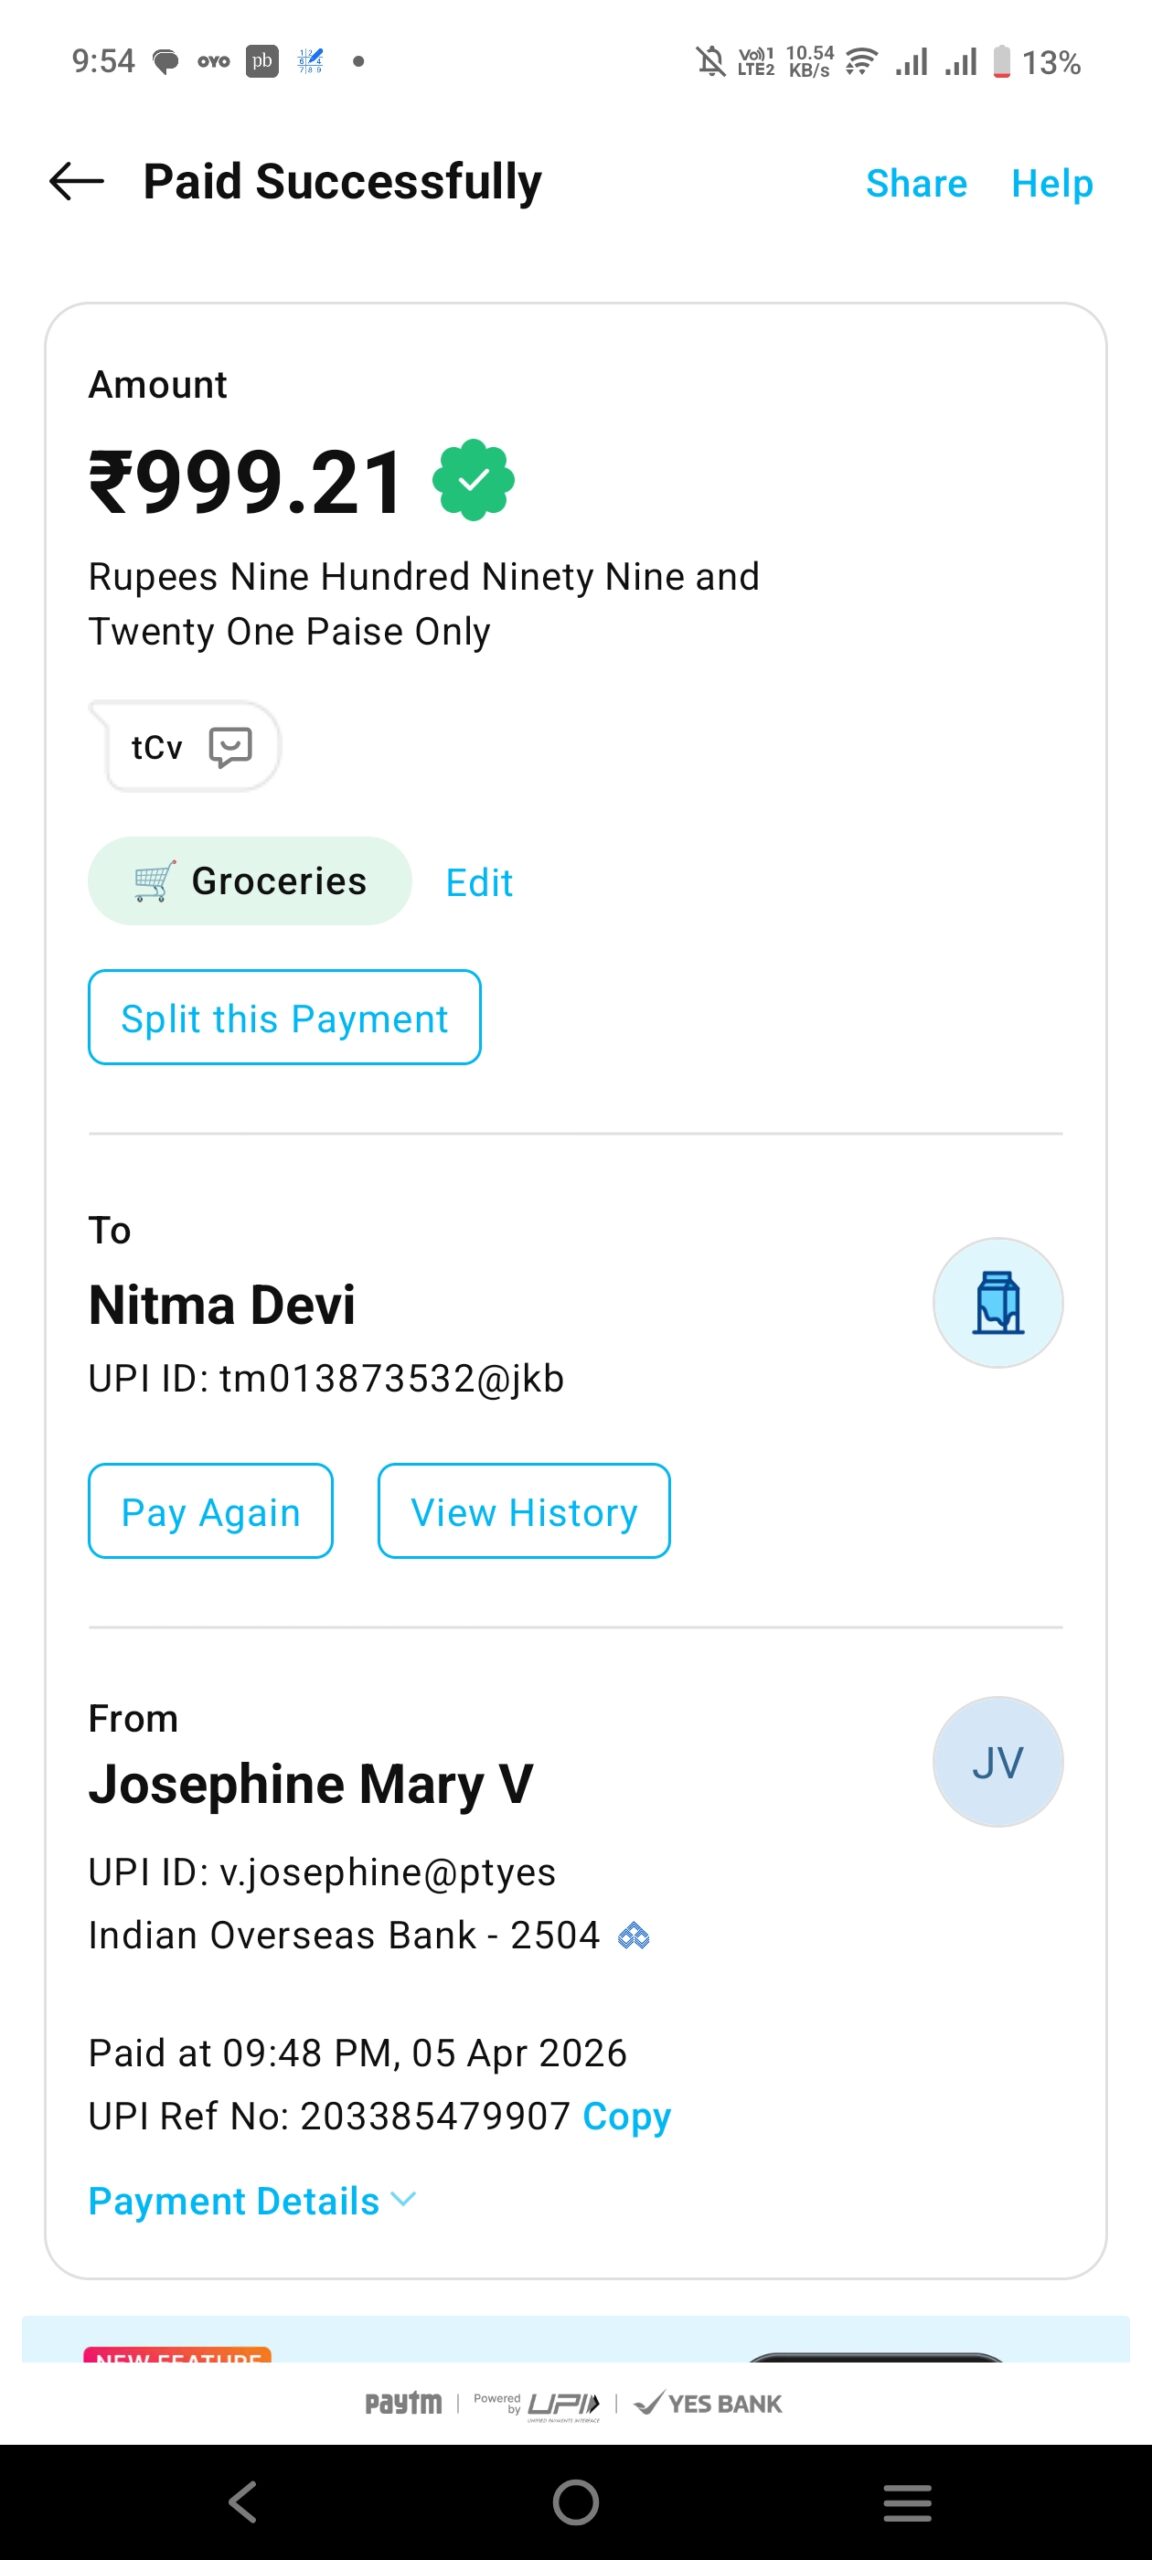Open Nitma Devi's merchant avatar icon

point(997,1303)
